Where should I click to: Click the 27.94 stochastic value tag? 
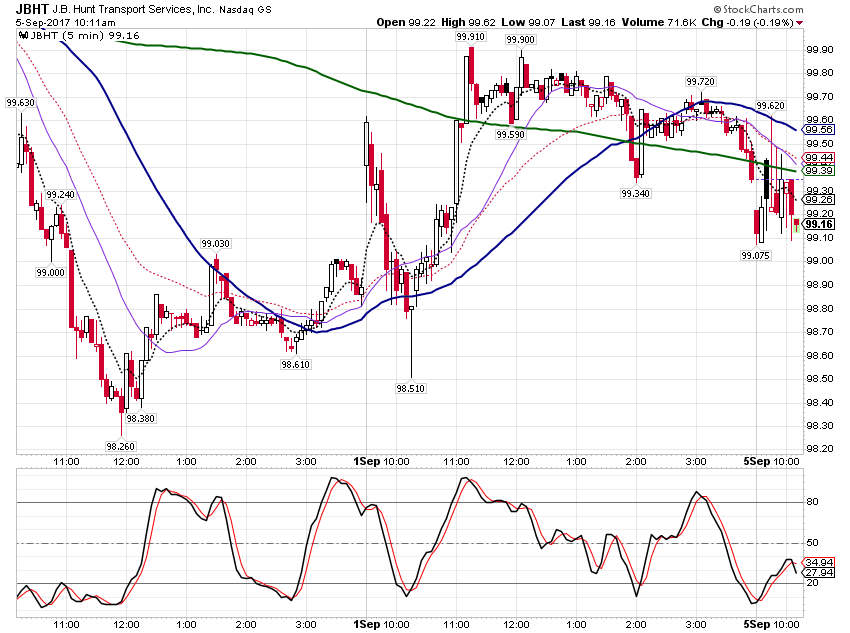(x=819, y=572)
